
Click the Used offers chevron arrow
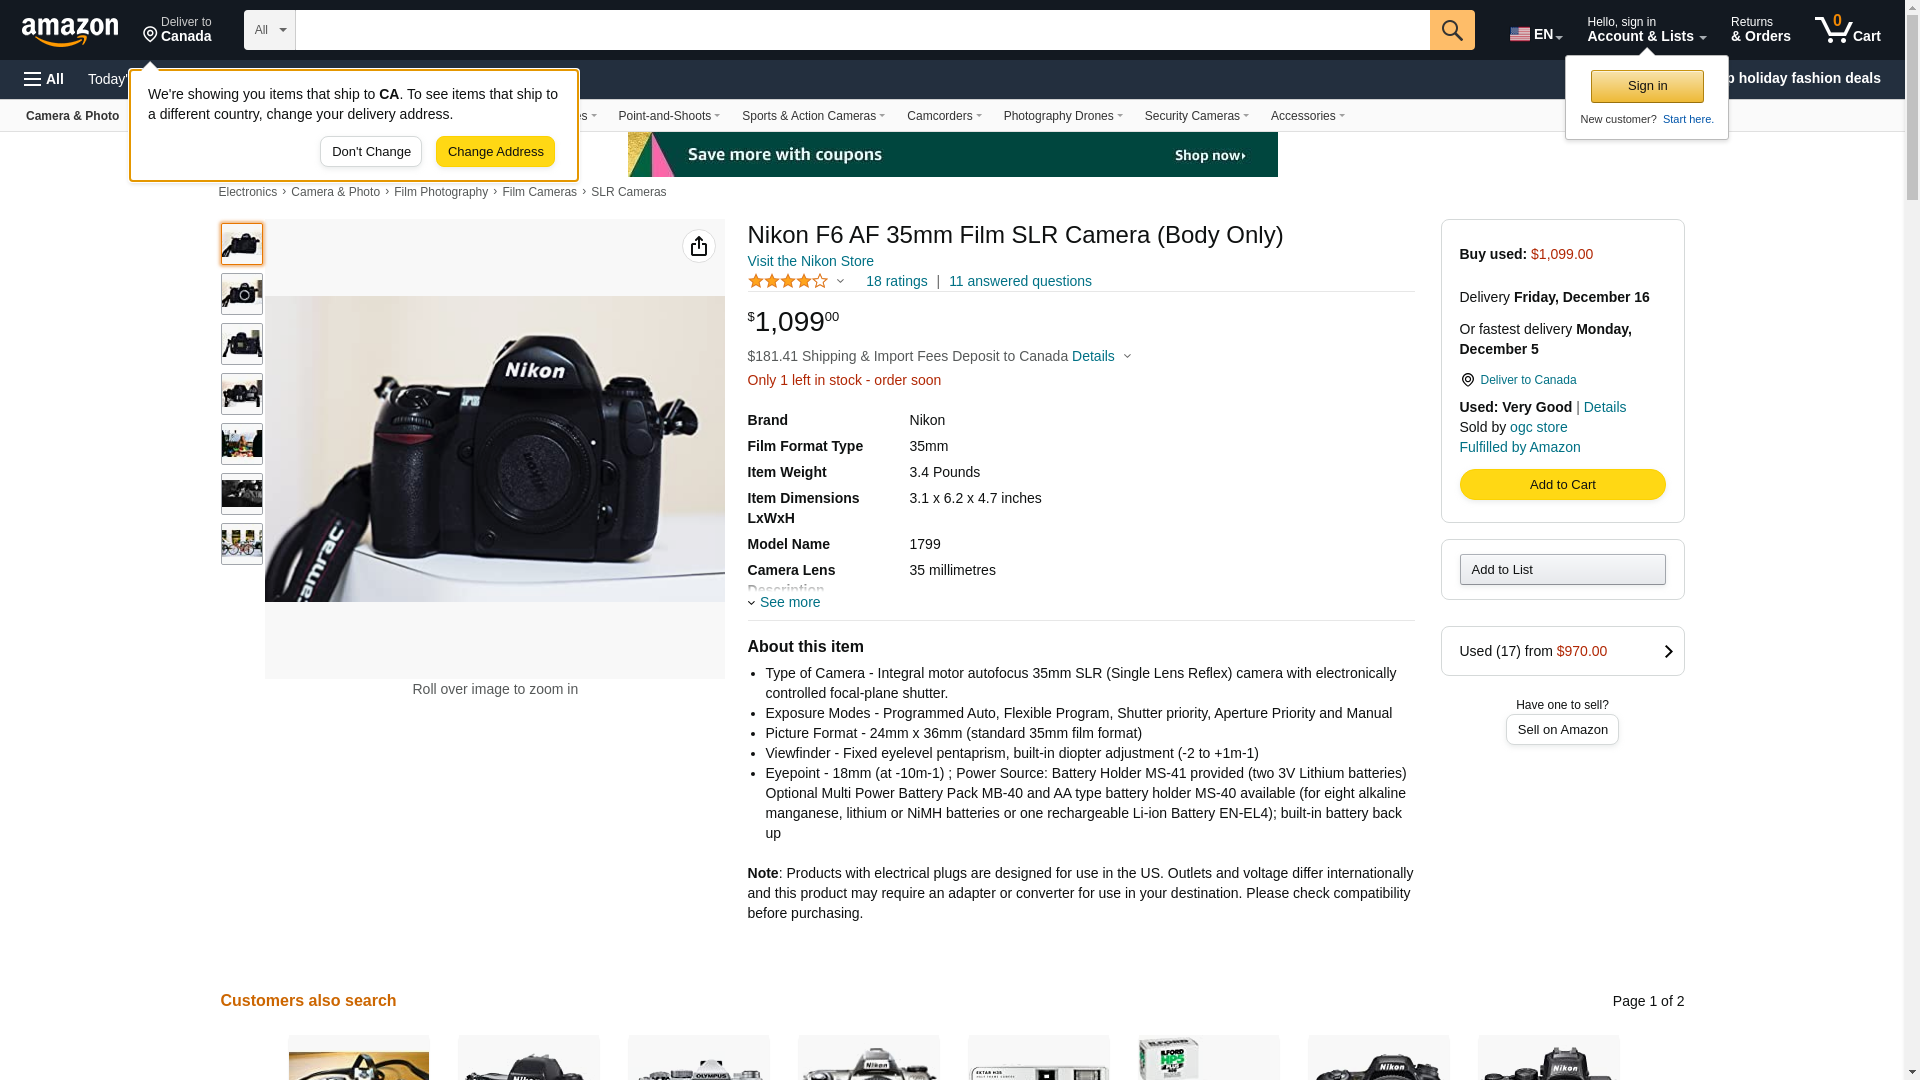1667,651
